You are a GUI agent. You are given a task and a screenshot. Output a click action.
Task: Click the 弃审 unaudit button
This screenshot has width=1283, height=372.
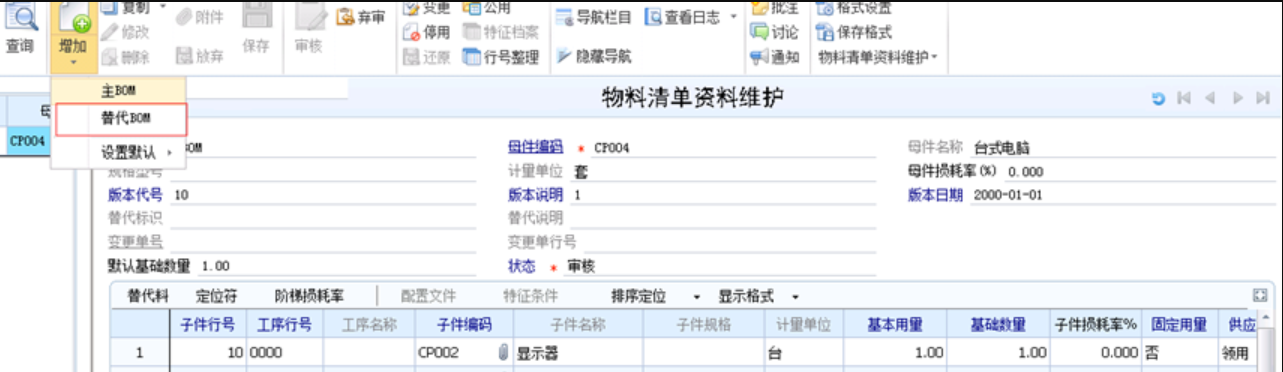click(x=360, y=17)
